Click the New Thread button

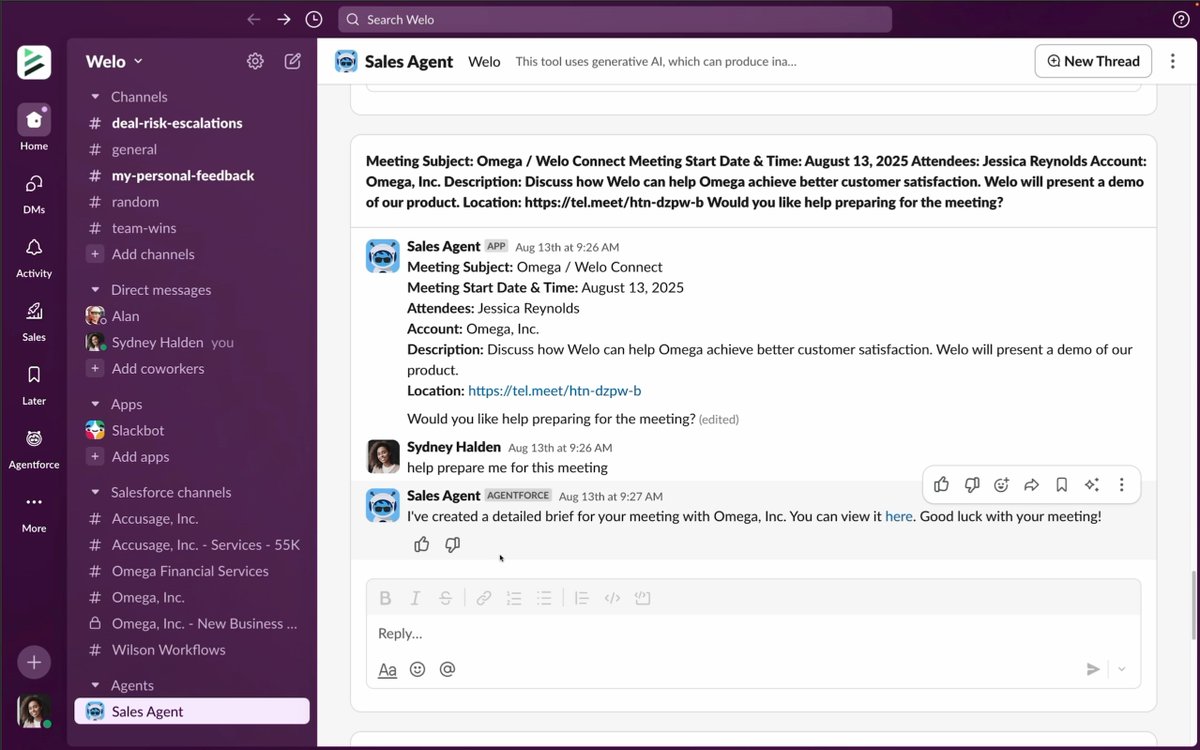(1093, 61)
